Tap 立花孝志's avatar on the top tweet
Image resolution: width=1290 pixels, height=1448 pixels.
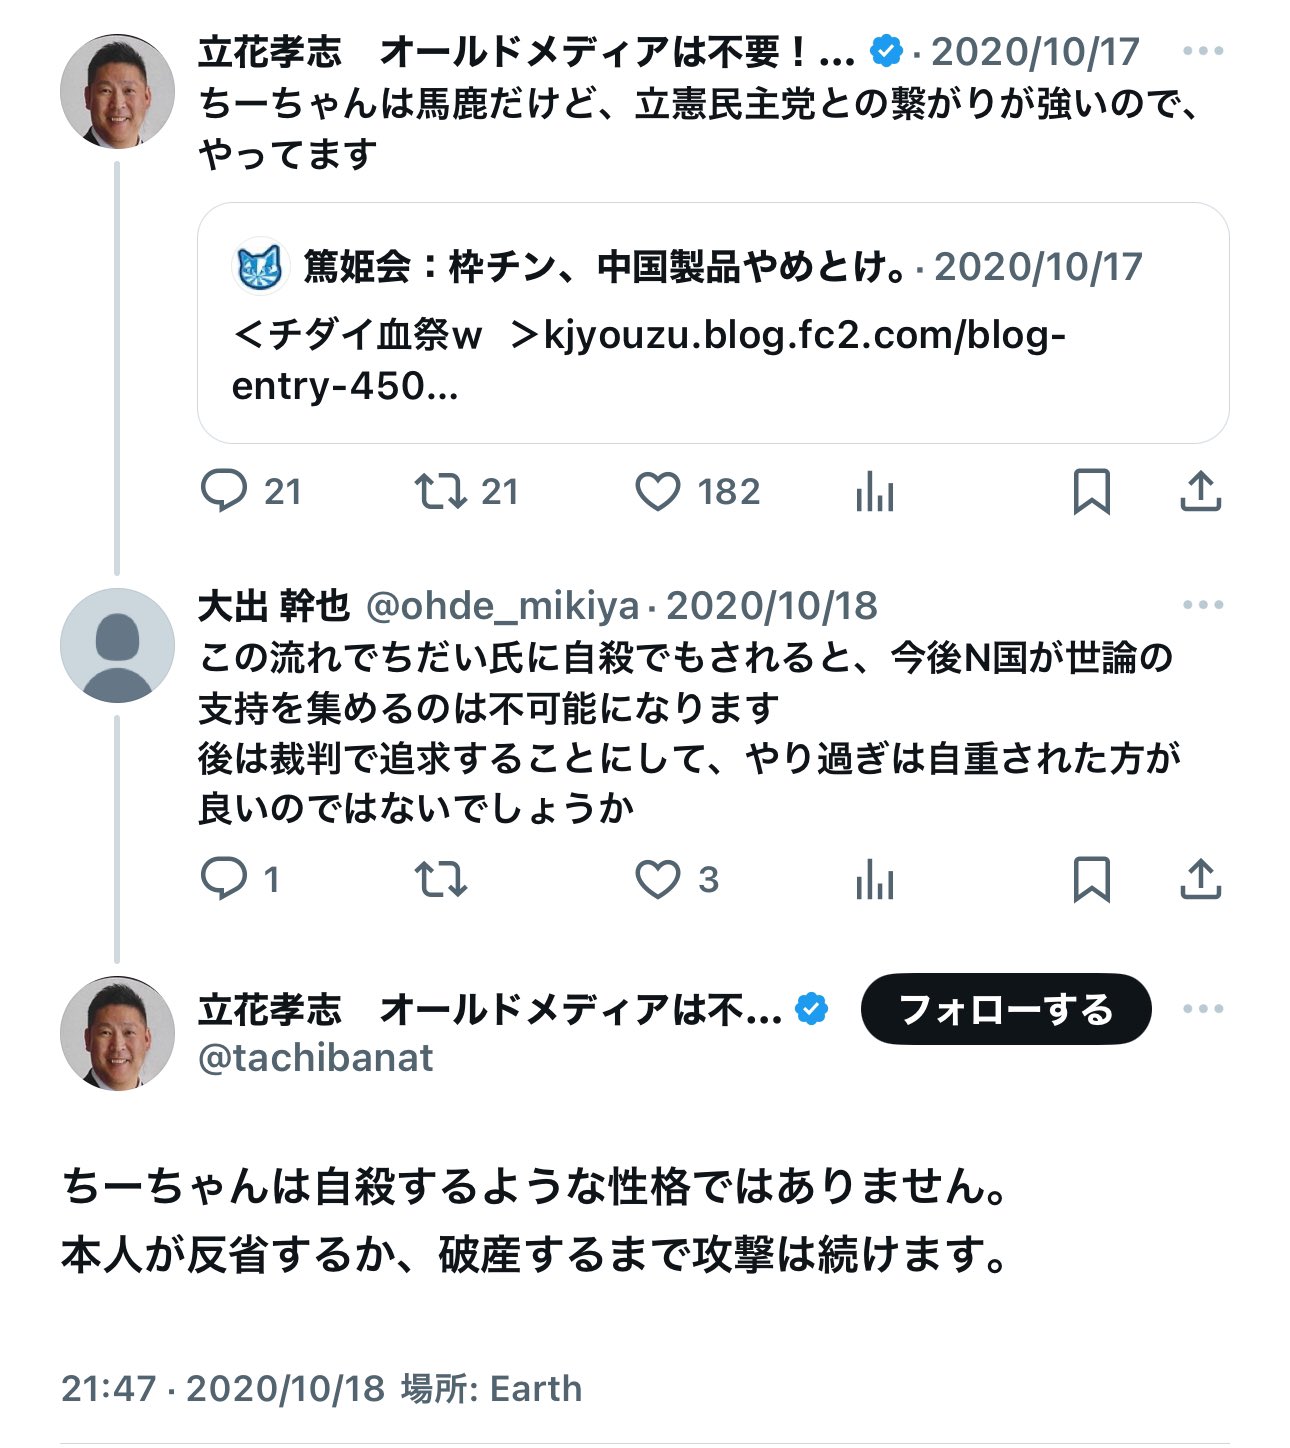click(118, 92)
